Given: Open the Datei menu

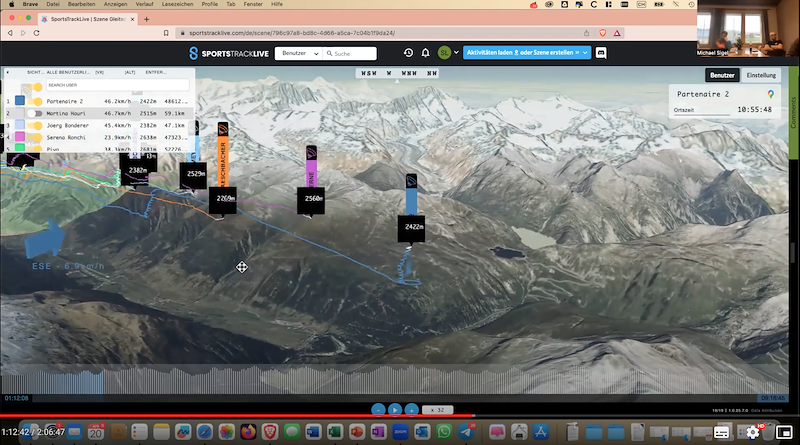Looking at the screenshot, I should pos(53,4).
